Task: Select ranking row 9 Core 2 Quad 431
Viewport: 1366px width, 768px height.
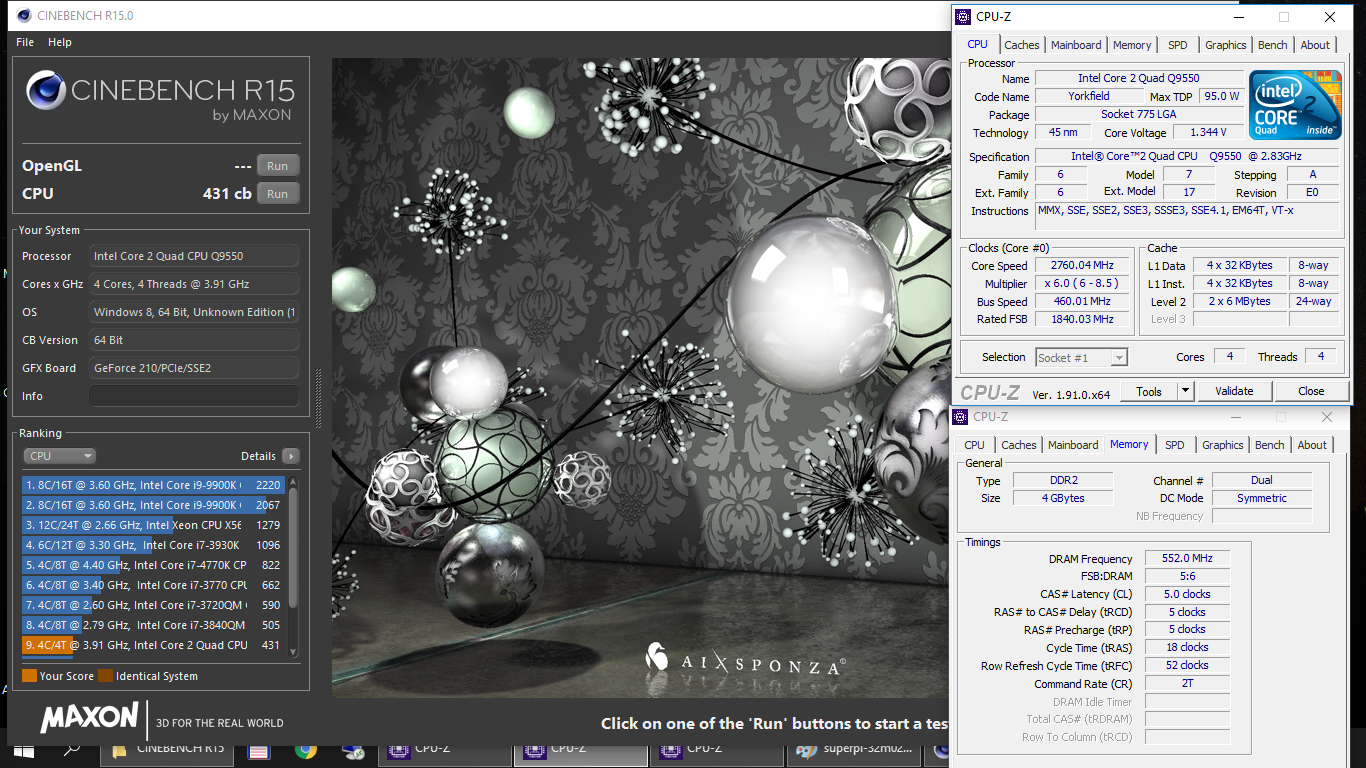Action: (x=153, y=645)
